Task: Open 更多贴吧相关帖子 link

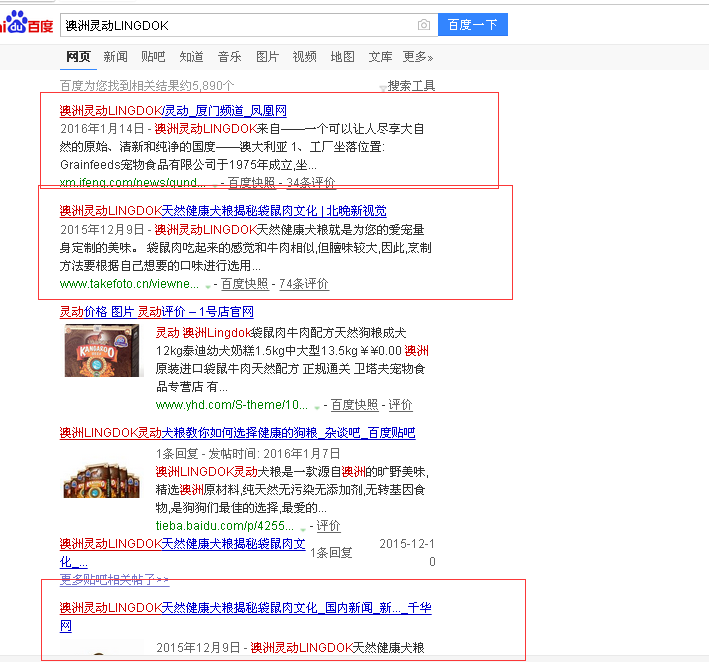Action: [114, 579]
